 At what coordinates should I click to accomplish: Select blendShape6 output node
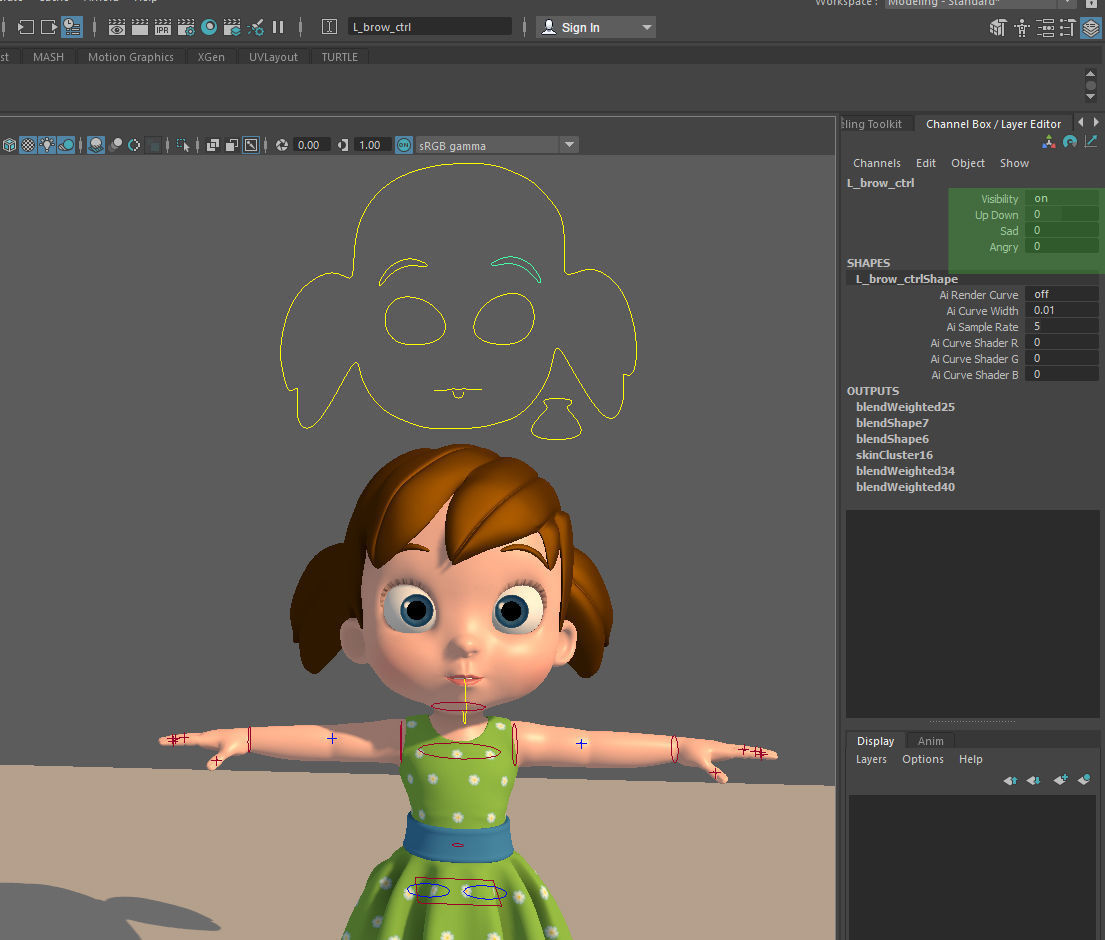point(892,439)
